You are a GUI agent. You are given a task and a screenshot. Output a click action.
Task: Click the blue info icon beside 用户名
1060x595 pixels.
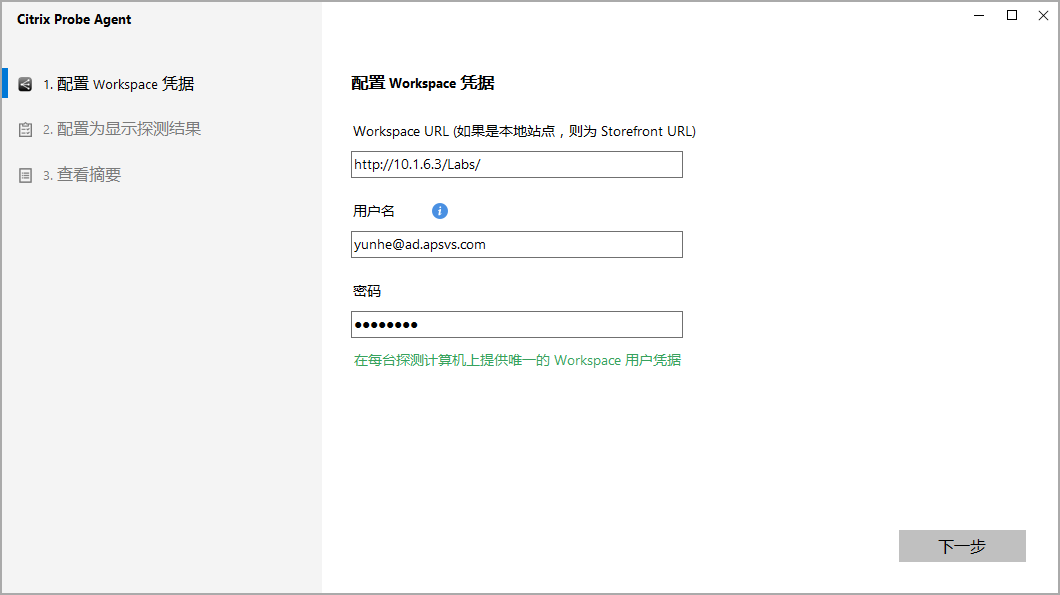tap(439, 211)
